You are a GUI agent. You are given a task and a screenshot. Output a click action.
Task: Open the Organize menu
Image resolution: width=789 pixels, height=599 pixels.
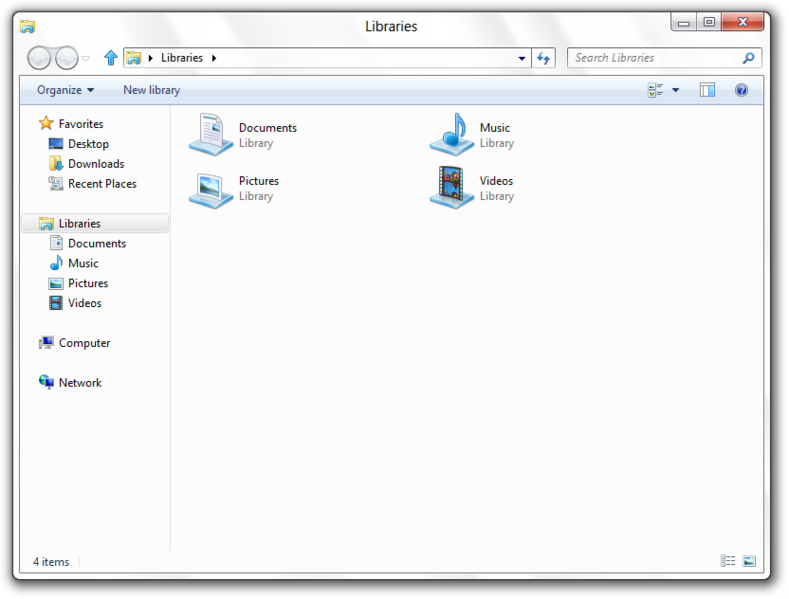[65, 90]
